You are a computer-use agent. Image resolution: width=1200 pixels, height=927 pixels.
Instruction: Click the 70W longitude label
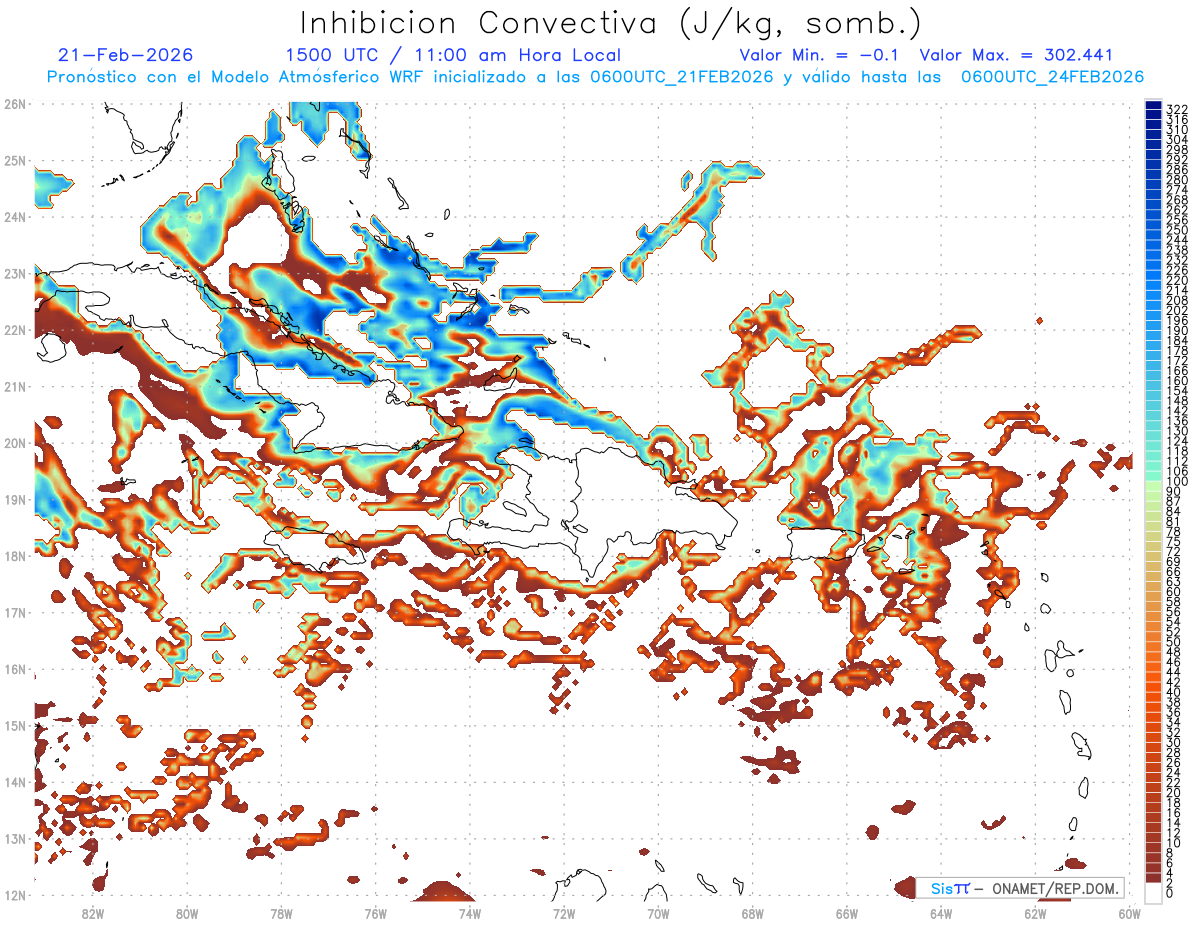[x=658, y=912]
